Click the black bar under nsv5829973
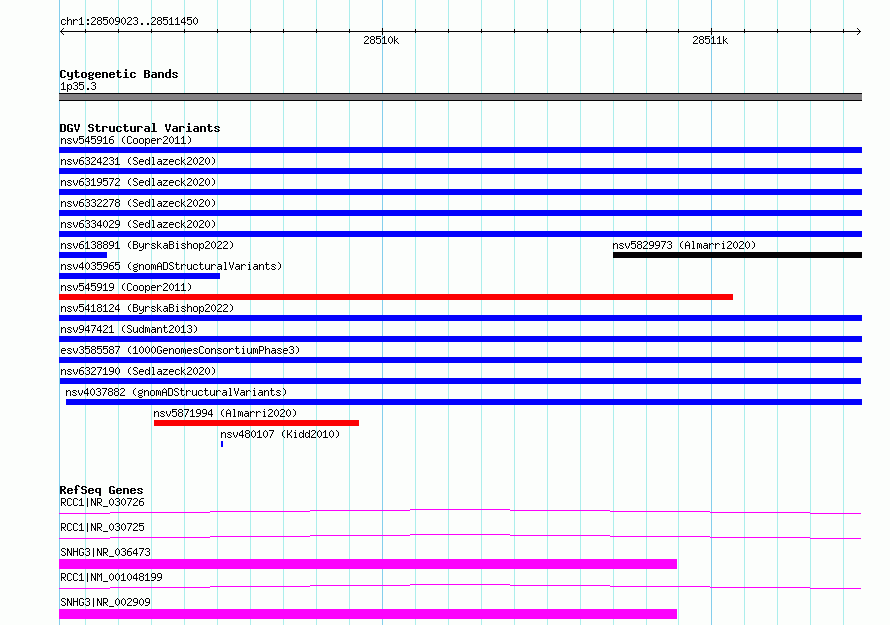 pos(737,255)
